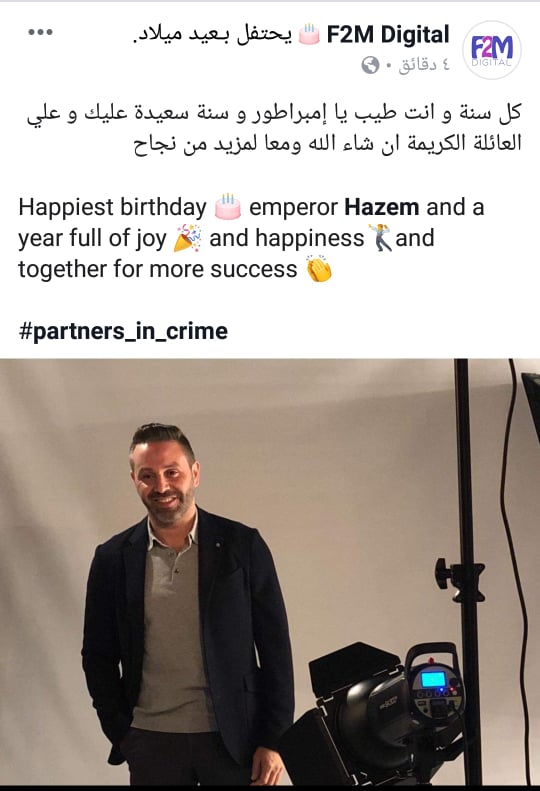Click the party popper emoji after joy
Image resolution: width=540 pixels, height=791 pixels.
[x=187, y=238]
